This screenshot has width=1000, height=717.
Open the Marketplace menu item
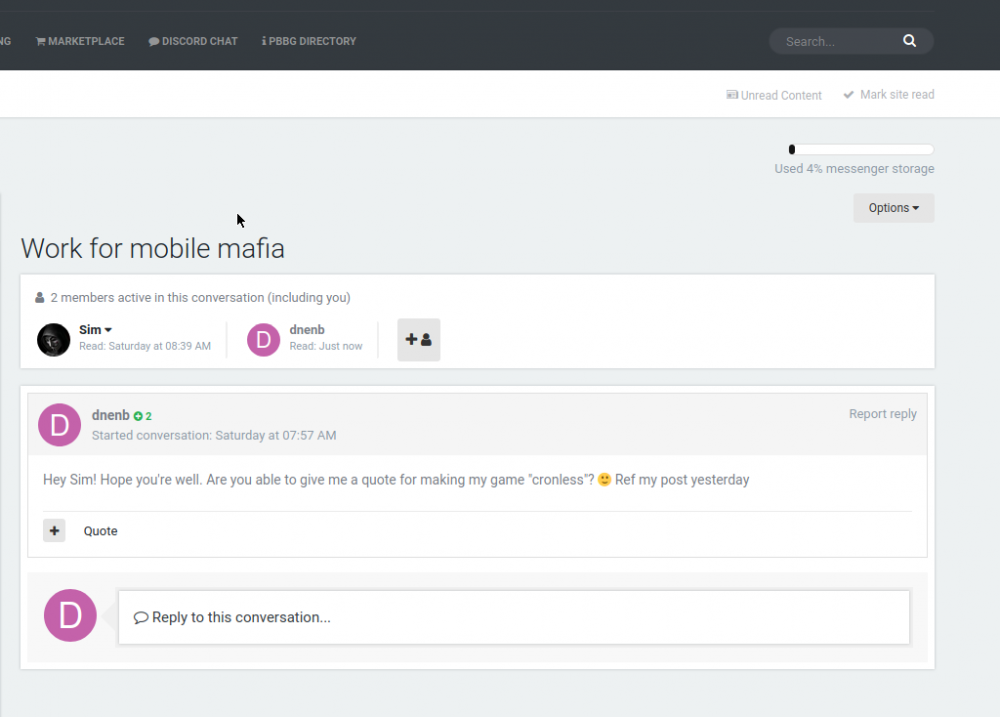80,41
